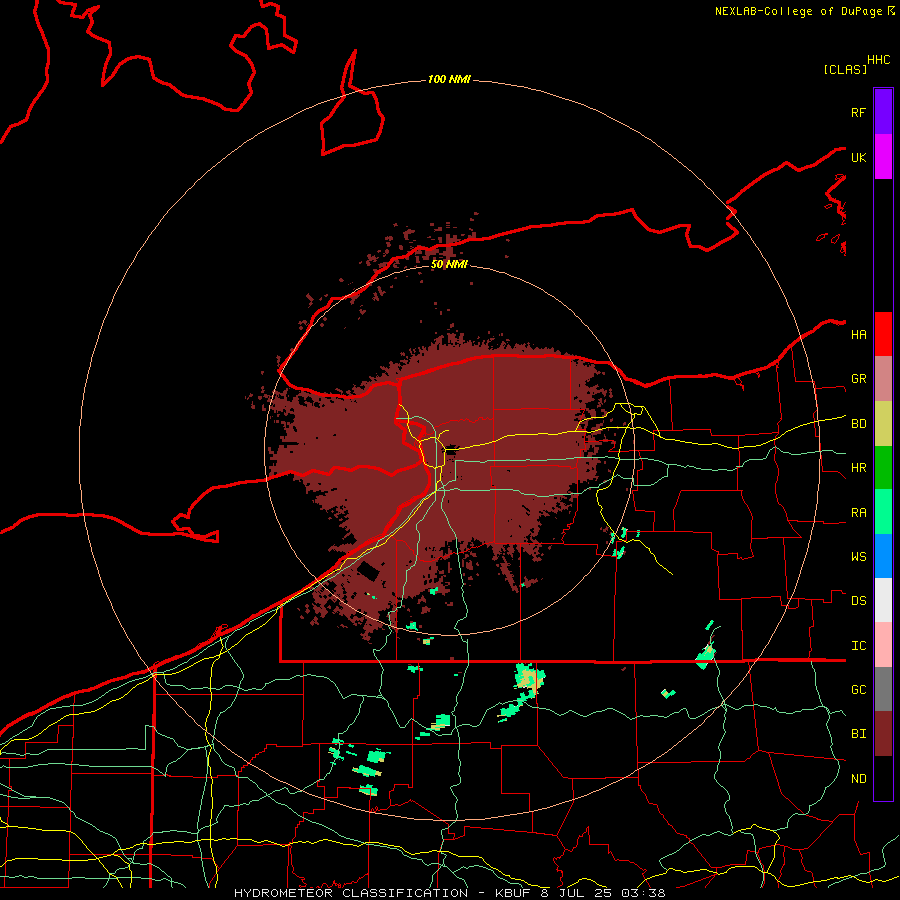Select the GC gray legend swatch

[x=883, y=689]
